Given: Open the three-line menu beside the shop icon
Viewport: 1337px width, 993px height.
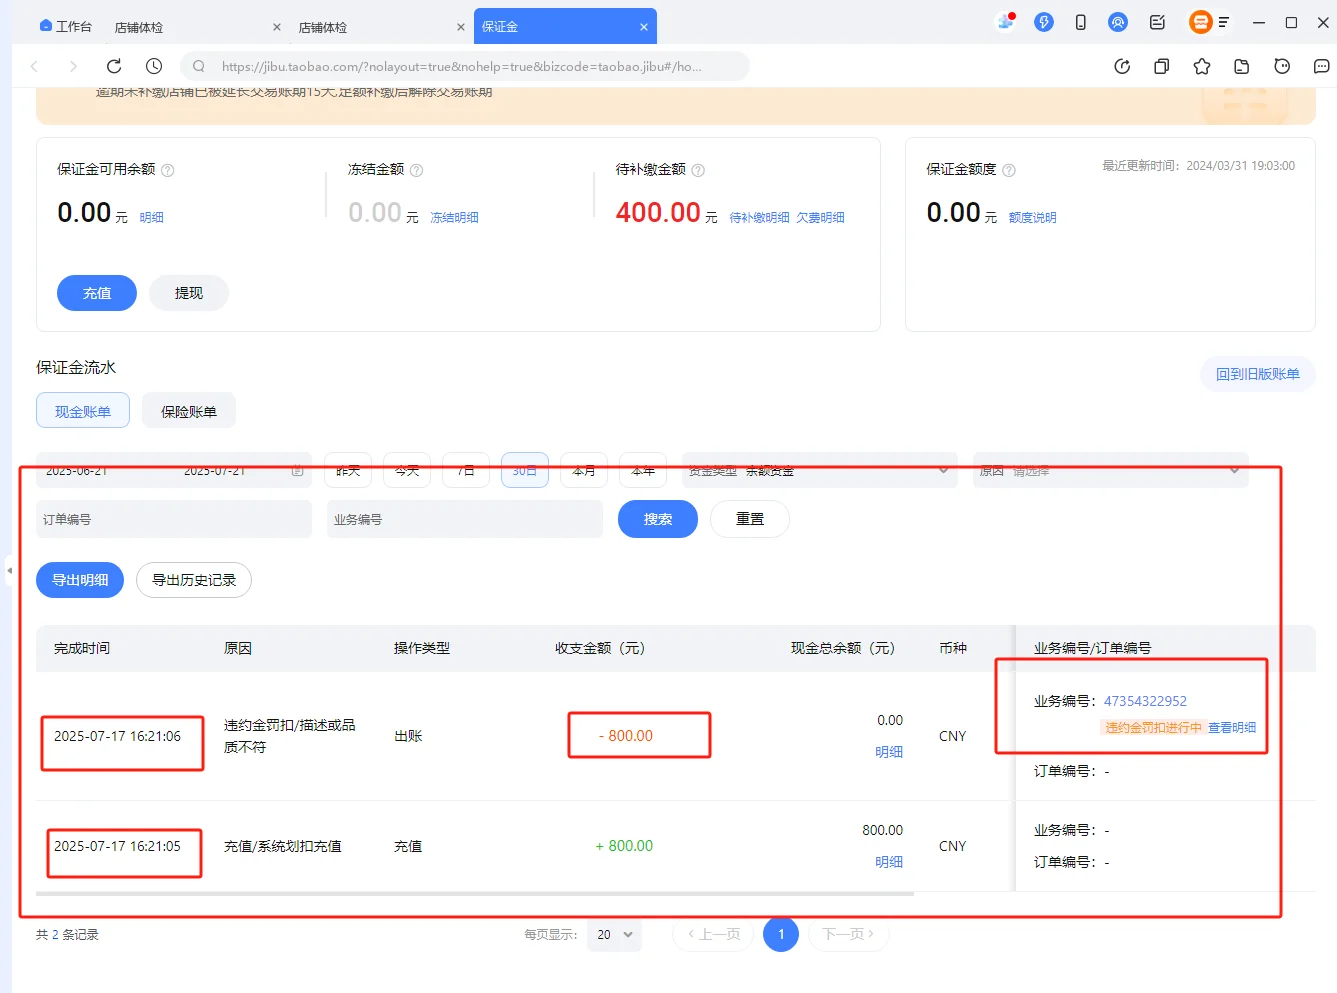Looking at the screenshot, I should (x=1223, y=22).
